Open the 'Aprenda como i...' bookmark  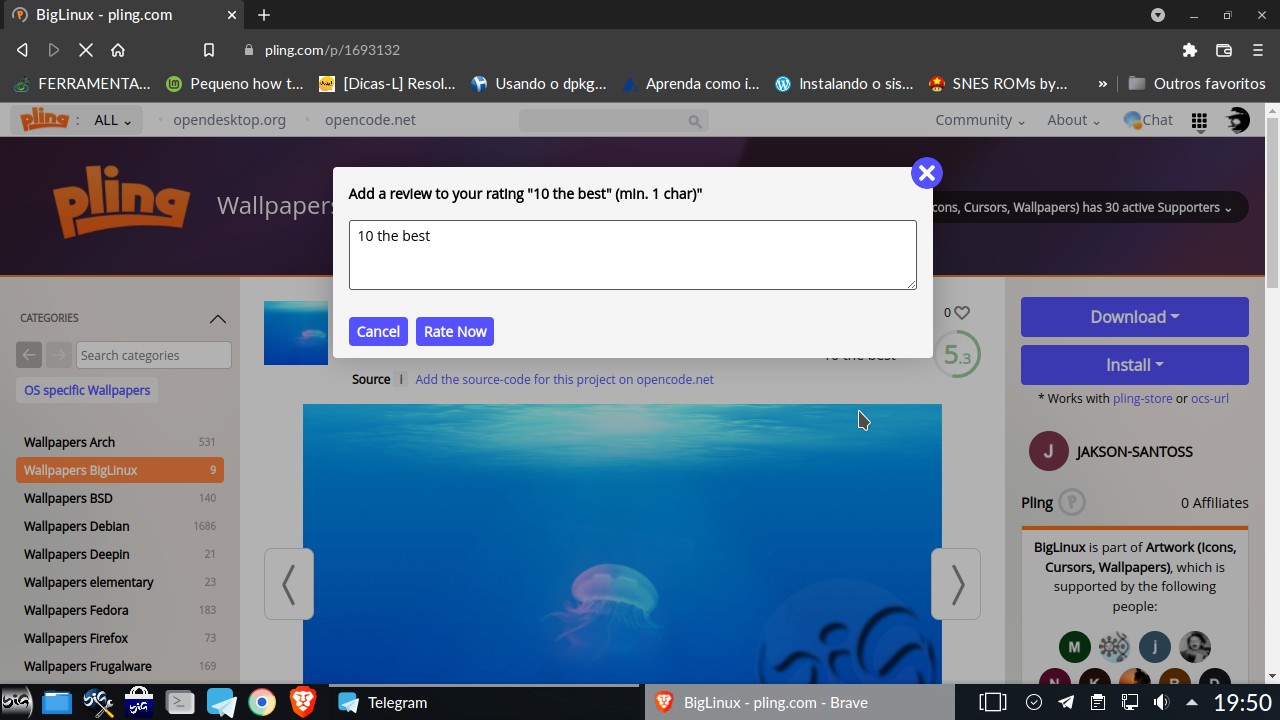point(691,84)
